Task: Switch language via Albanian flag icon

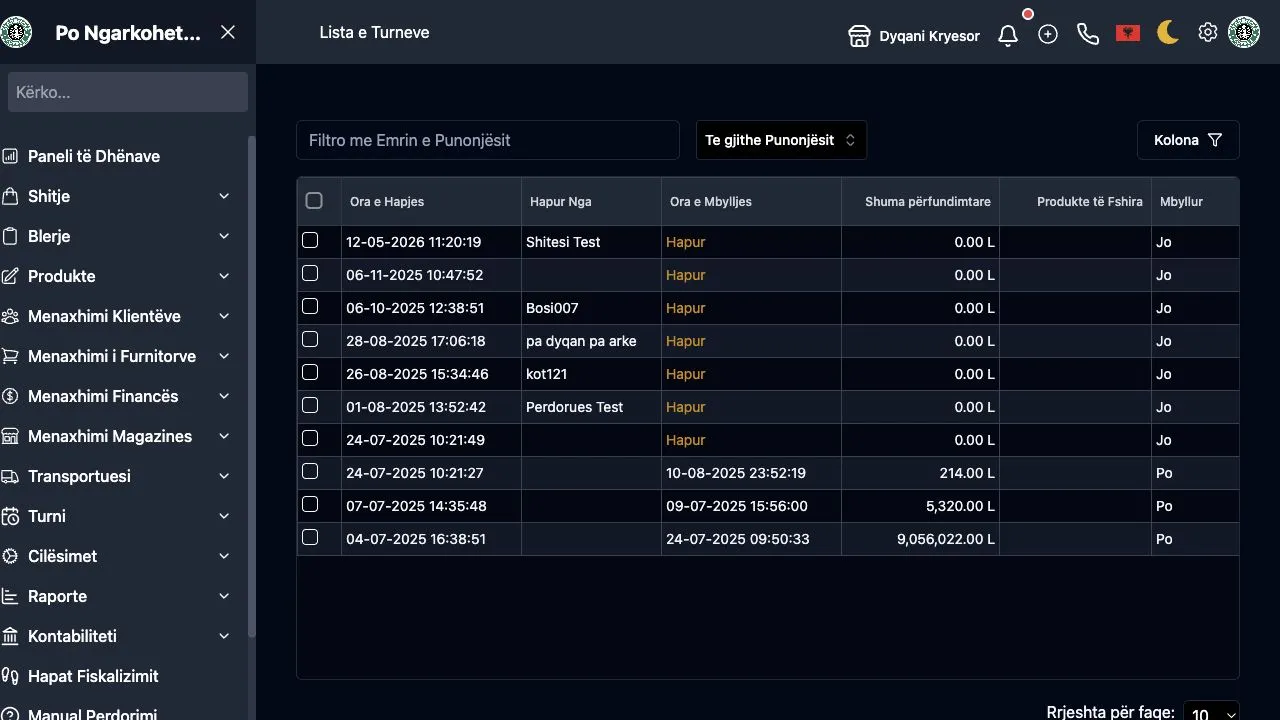Action: [1128, 34]
